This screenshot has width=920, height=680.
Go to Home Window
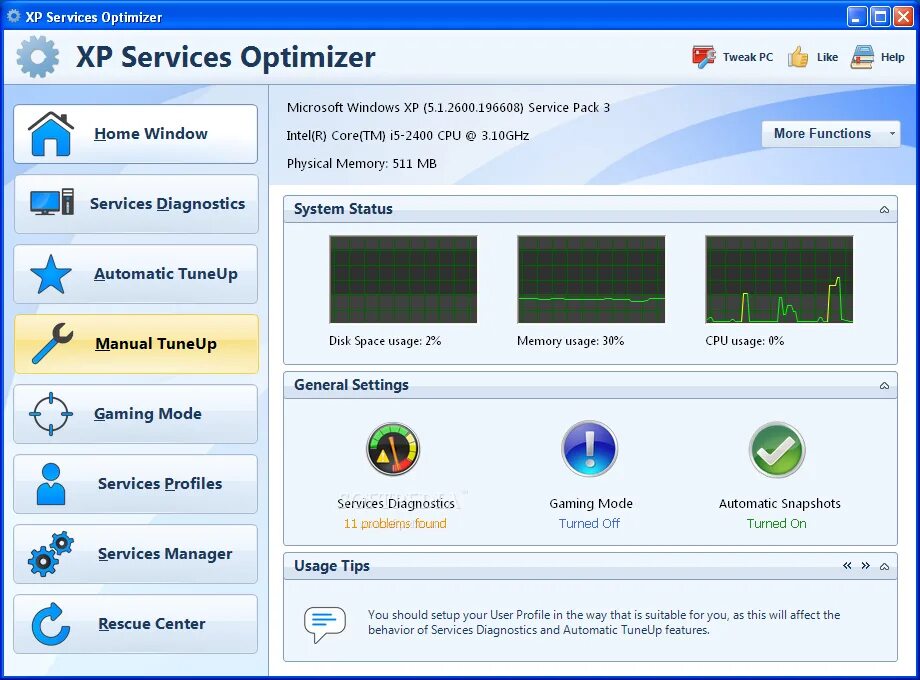136,134
